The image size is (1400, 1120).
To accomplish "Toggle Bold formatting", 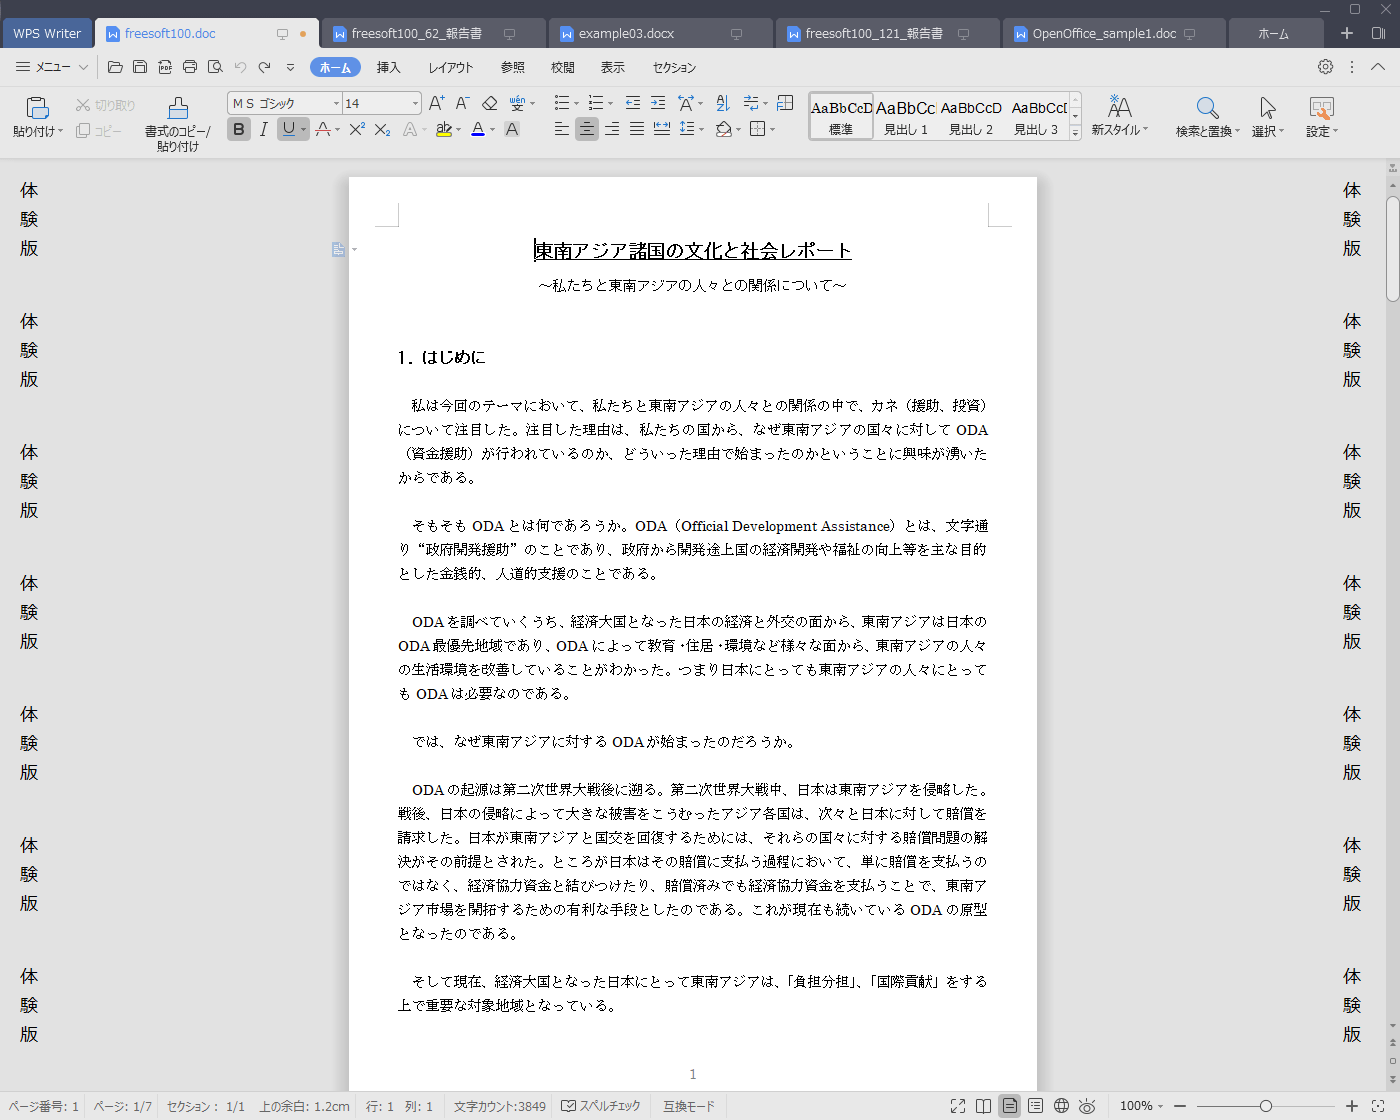I will (238, 129).
